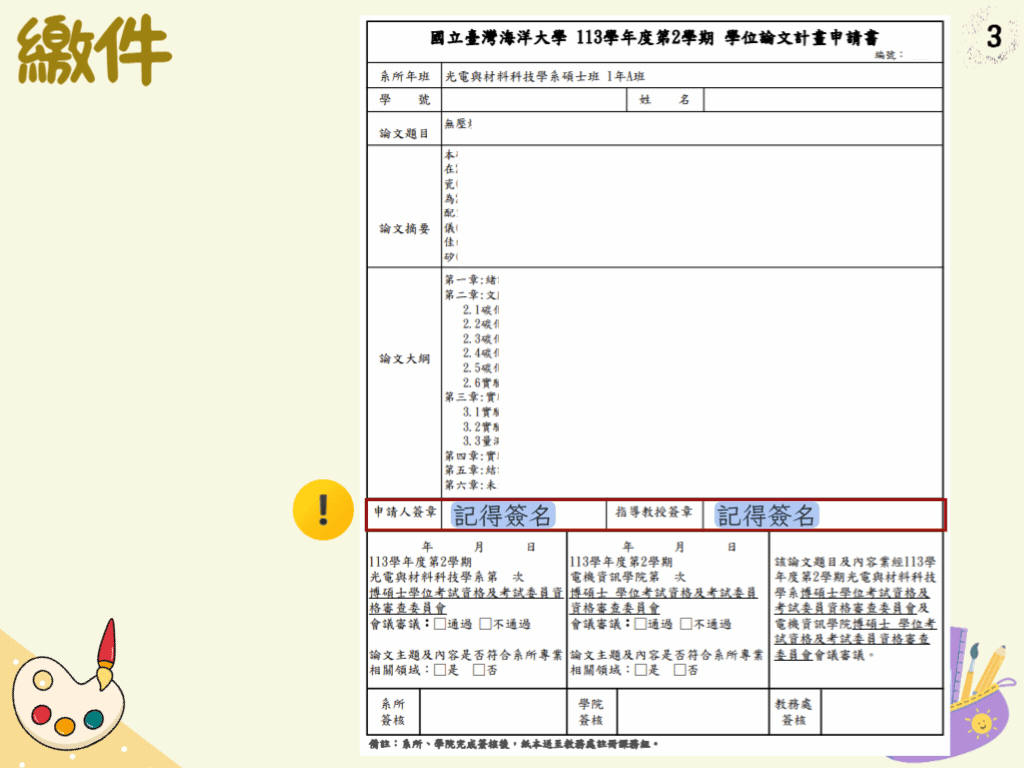Image resolution: width=1024 pixels, height=768 pixels.
Task: Check 是 in 光電與材料科技學系 column 相關領域
Action: tap(441, 670)
